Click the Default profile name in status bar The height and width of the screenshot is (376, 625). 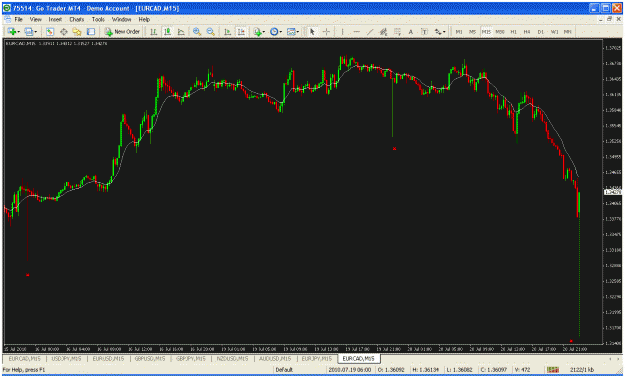[x=284, y=370]
